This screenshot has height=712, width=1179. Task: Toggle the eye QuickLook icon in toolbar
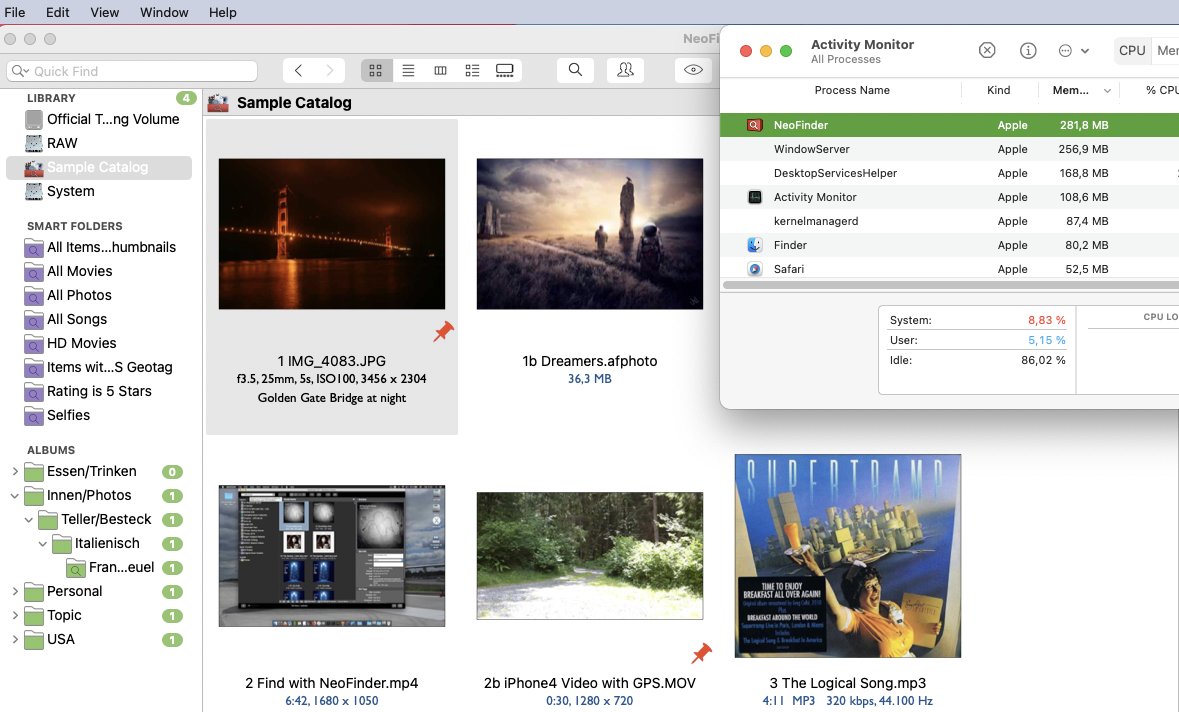(x=693, y=70)
